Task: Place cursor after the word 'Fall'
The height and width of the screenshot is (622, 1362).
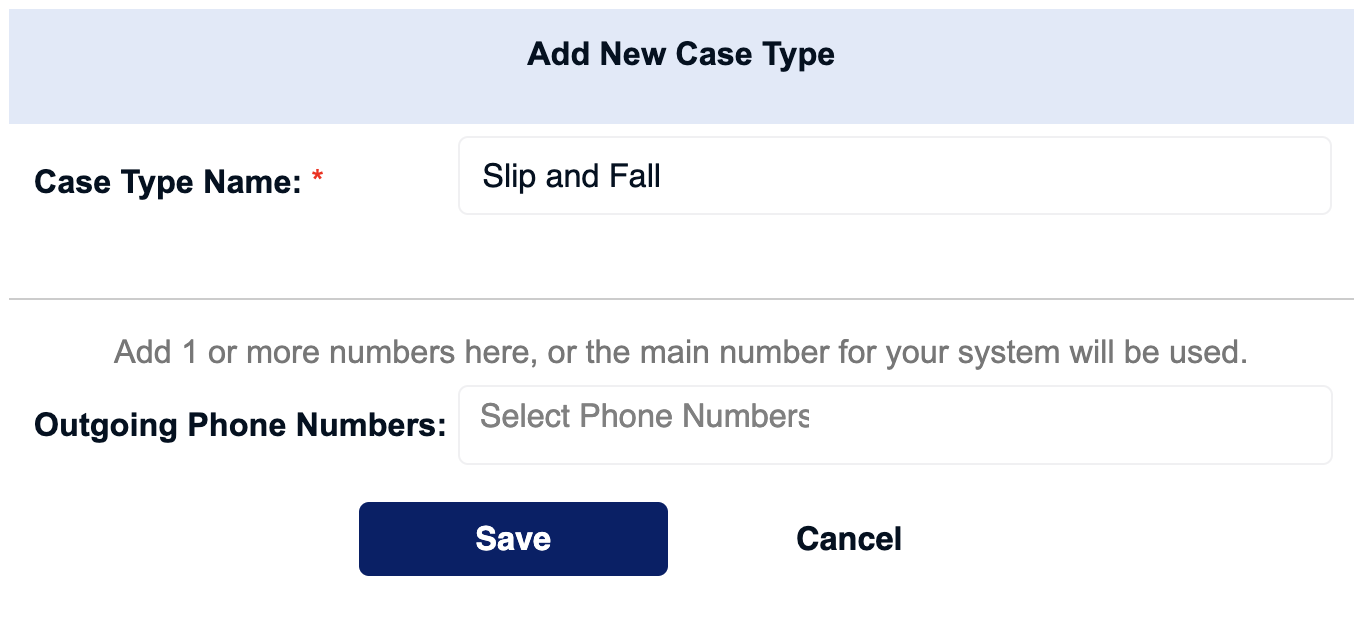Action: coord(663,176)
